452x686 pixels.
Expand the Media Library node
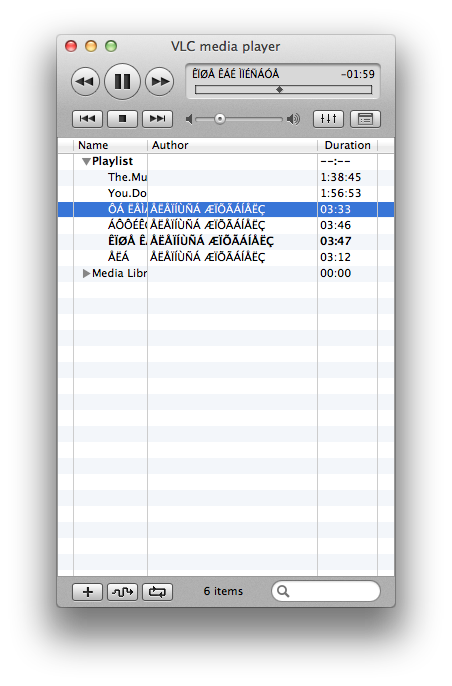pos(86,273)
